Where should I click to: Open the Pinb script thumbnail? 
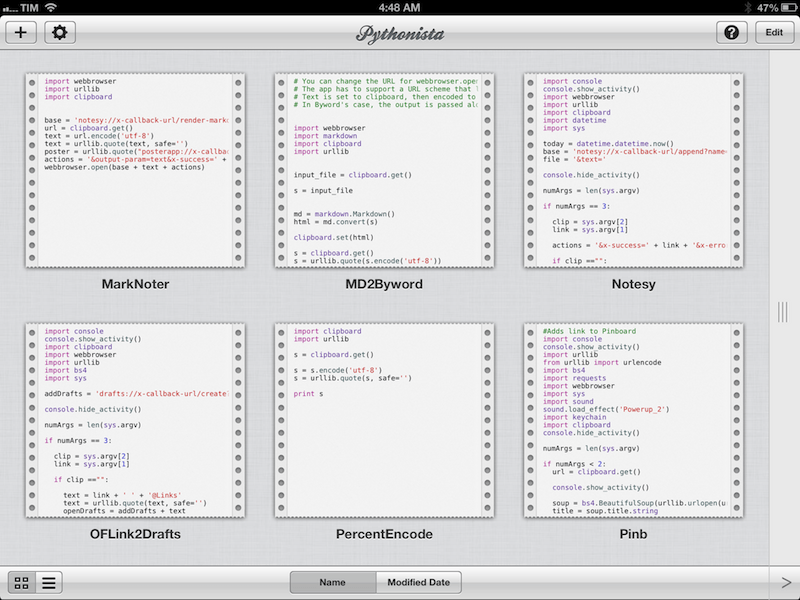tap(633, 420)
